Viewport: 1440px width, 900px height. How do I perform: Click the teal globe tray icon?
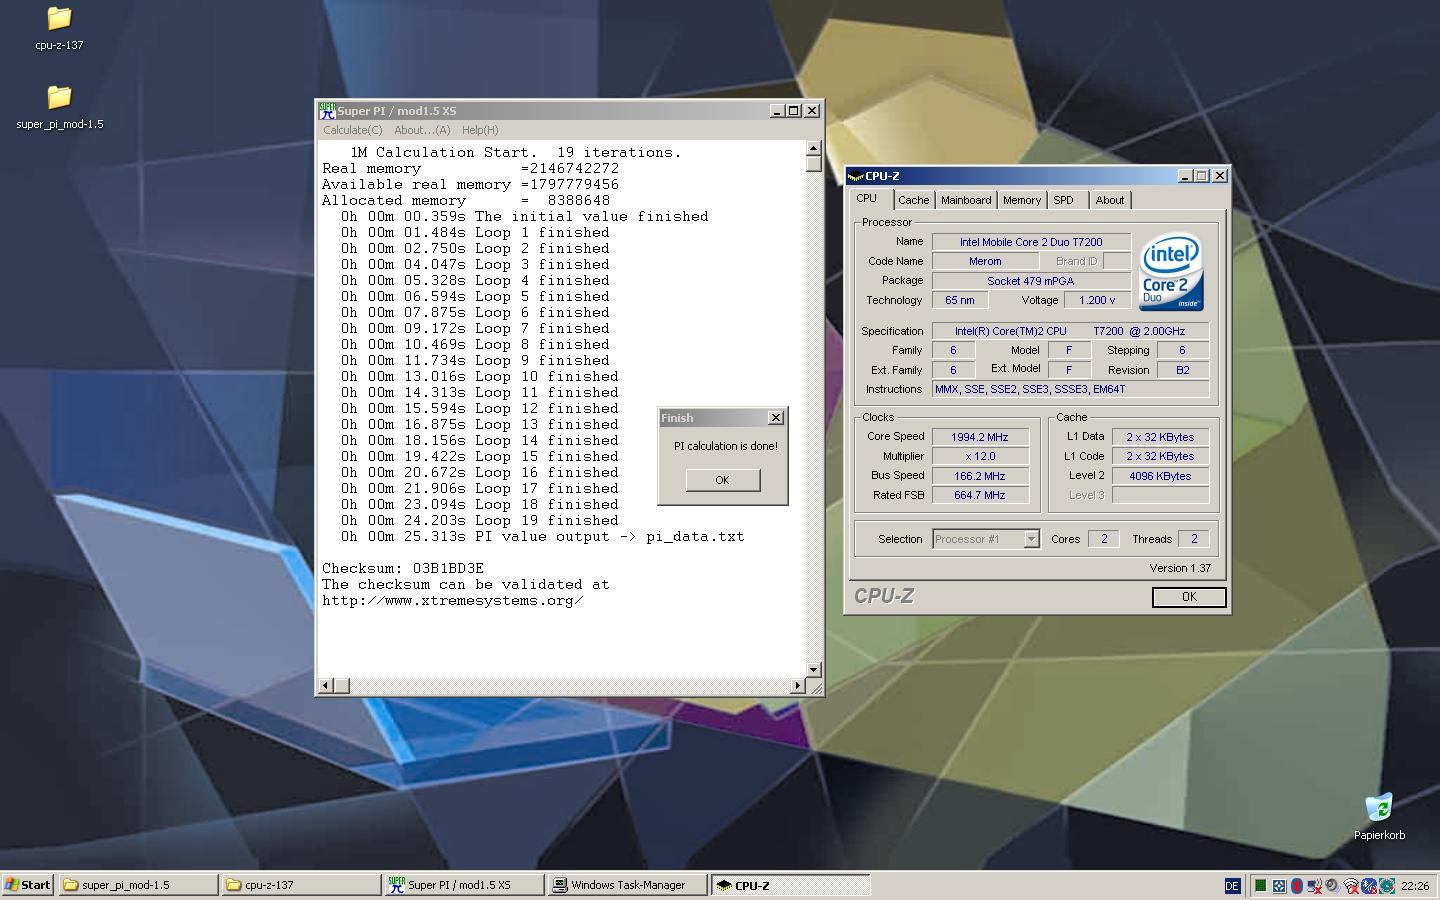tap(1386, 886)
